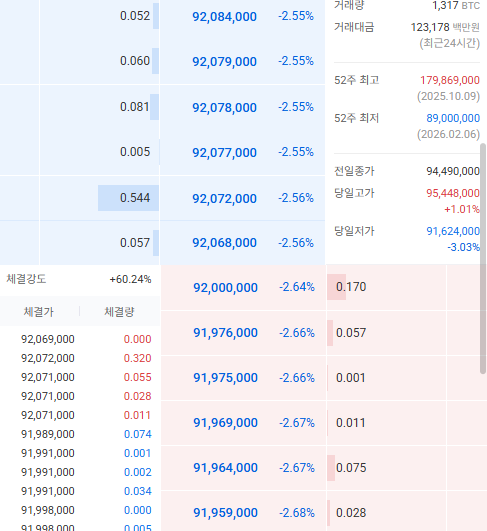Click ask quantity 0.052
This screenshot has width=487, height=531.
tap(135, 16)
